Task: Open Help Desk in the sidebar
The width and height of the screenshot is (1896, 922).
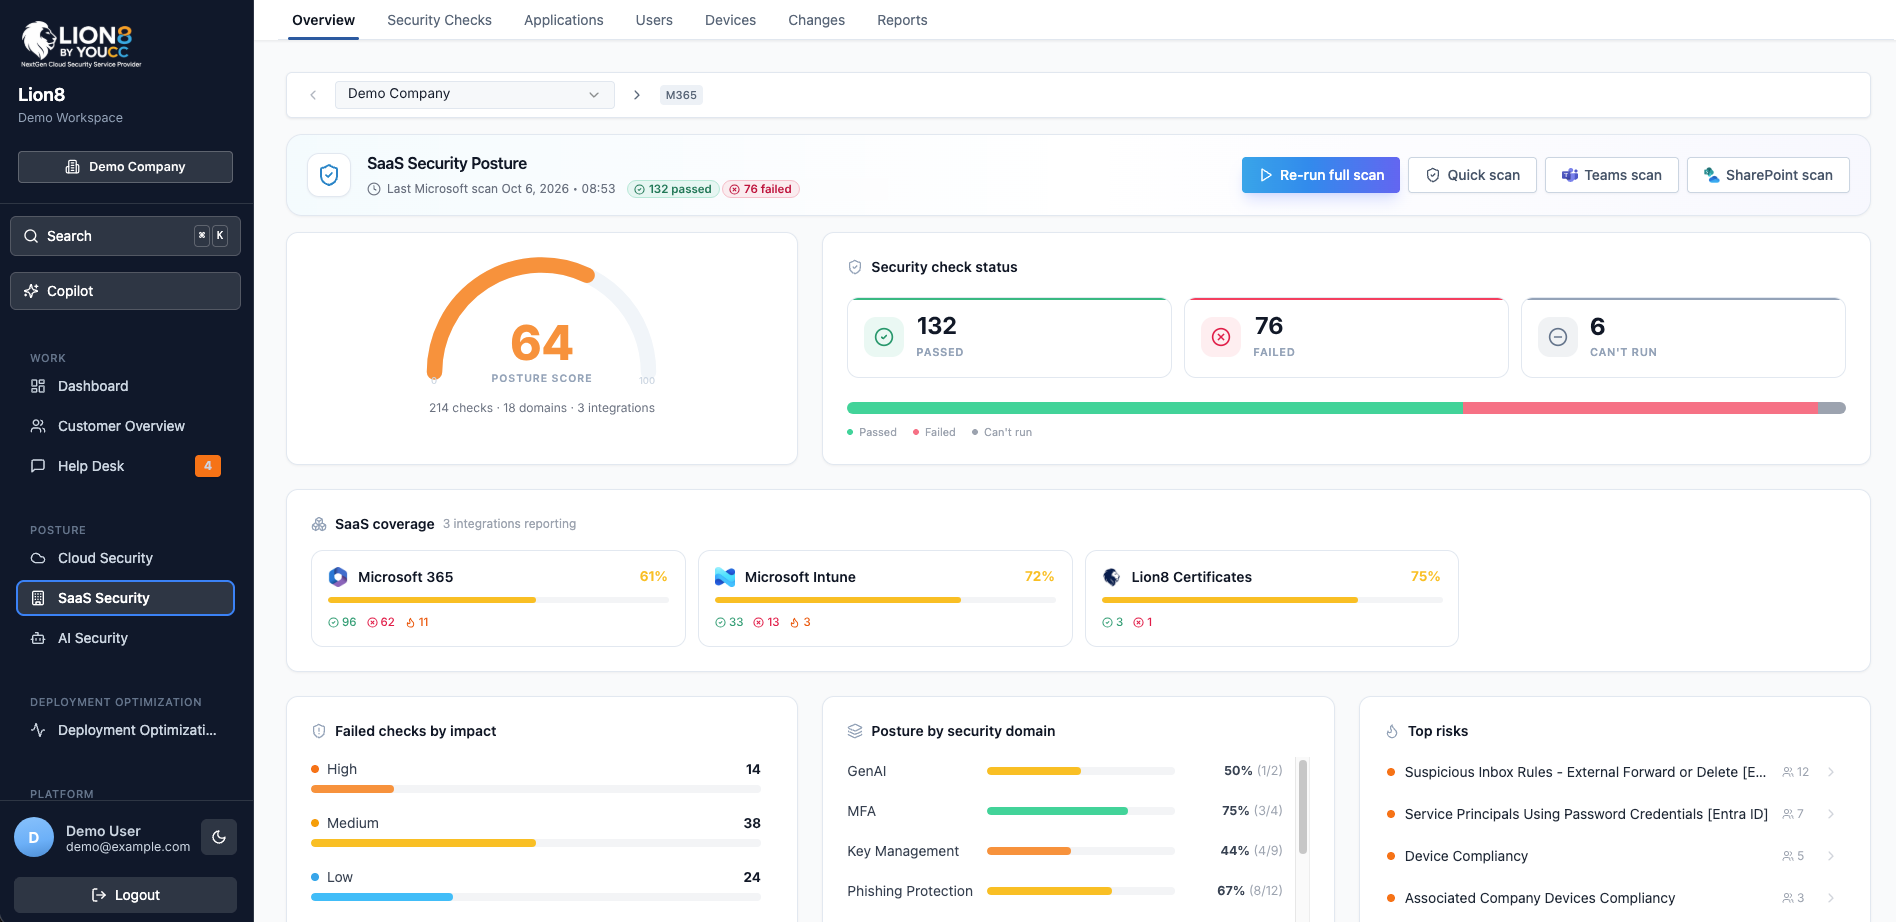Action: click(125, 466)
